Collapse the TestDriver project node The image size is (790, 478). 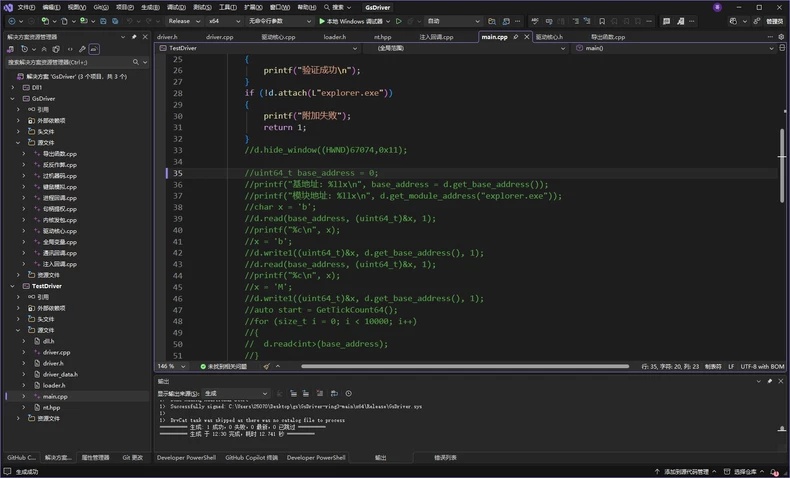(x=13, y=286)
